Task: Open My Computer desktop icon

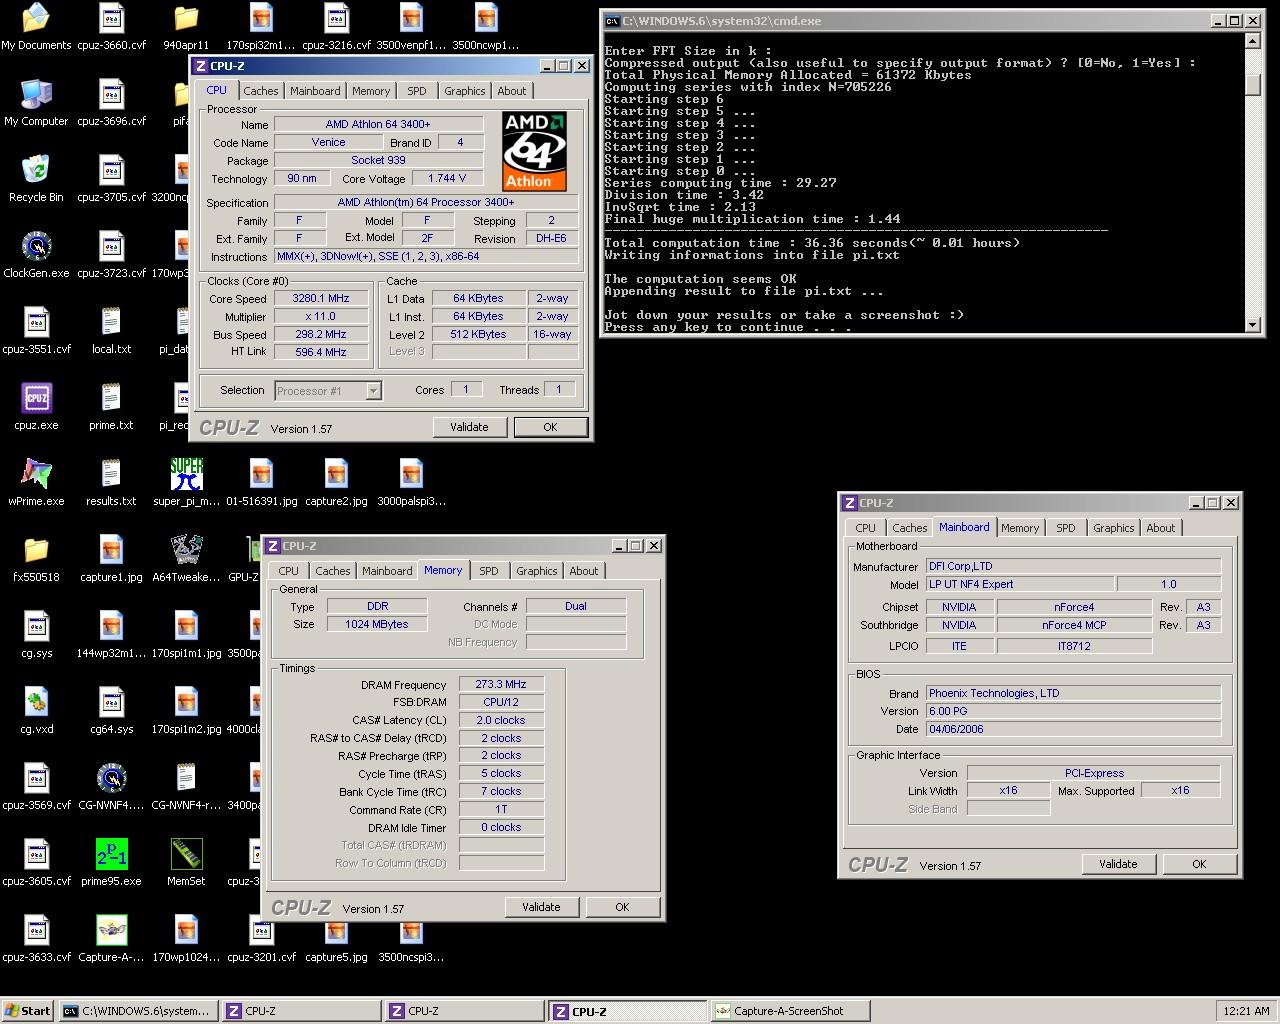Action: [36, 103]
